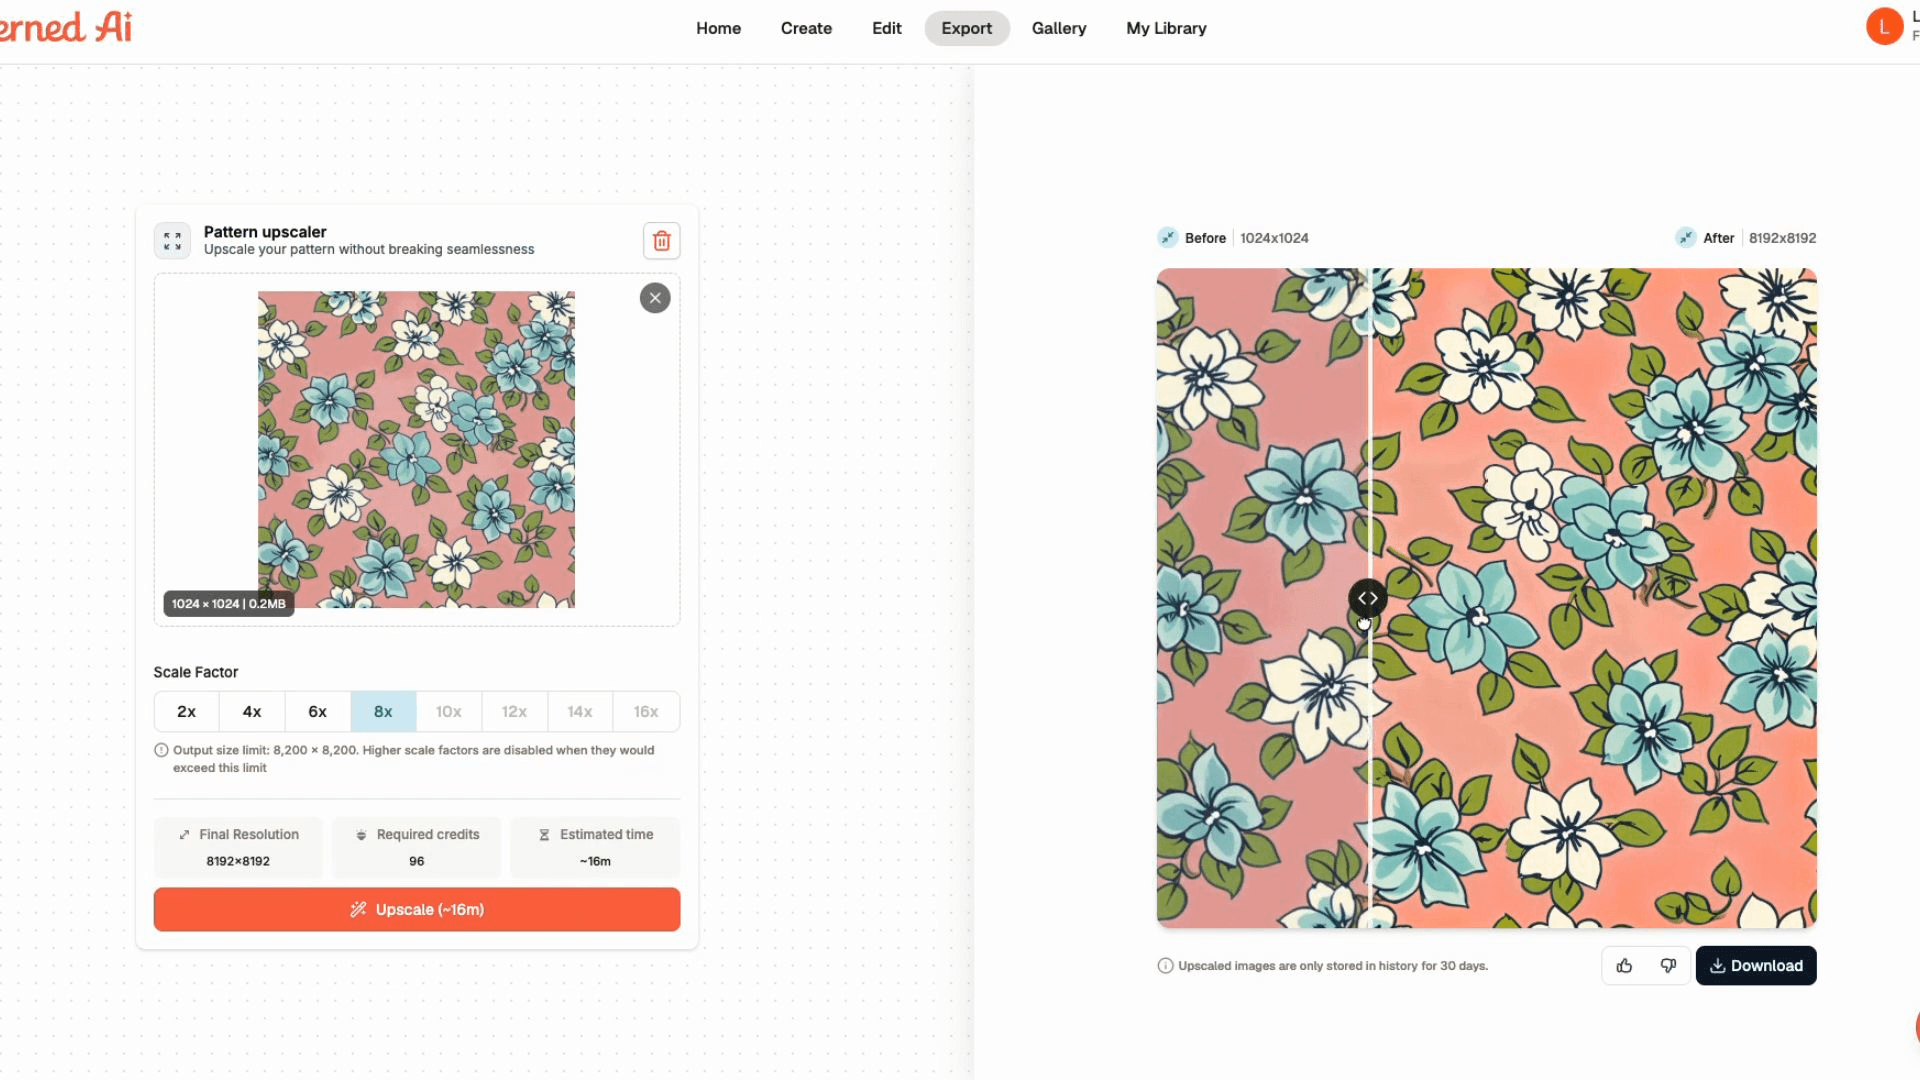Click the uploaded floral pattern thumbnail
1920x1080 pixels.
[416, 449]
